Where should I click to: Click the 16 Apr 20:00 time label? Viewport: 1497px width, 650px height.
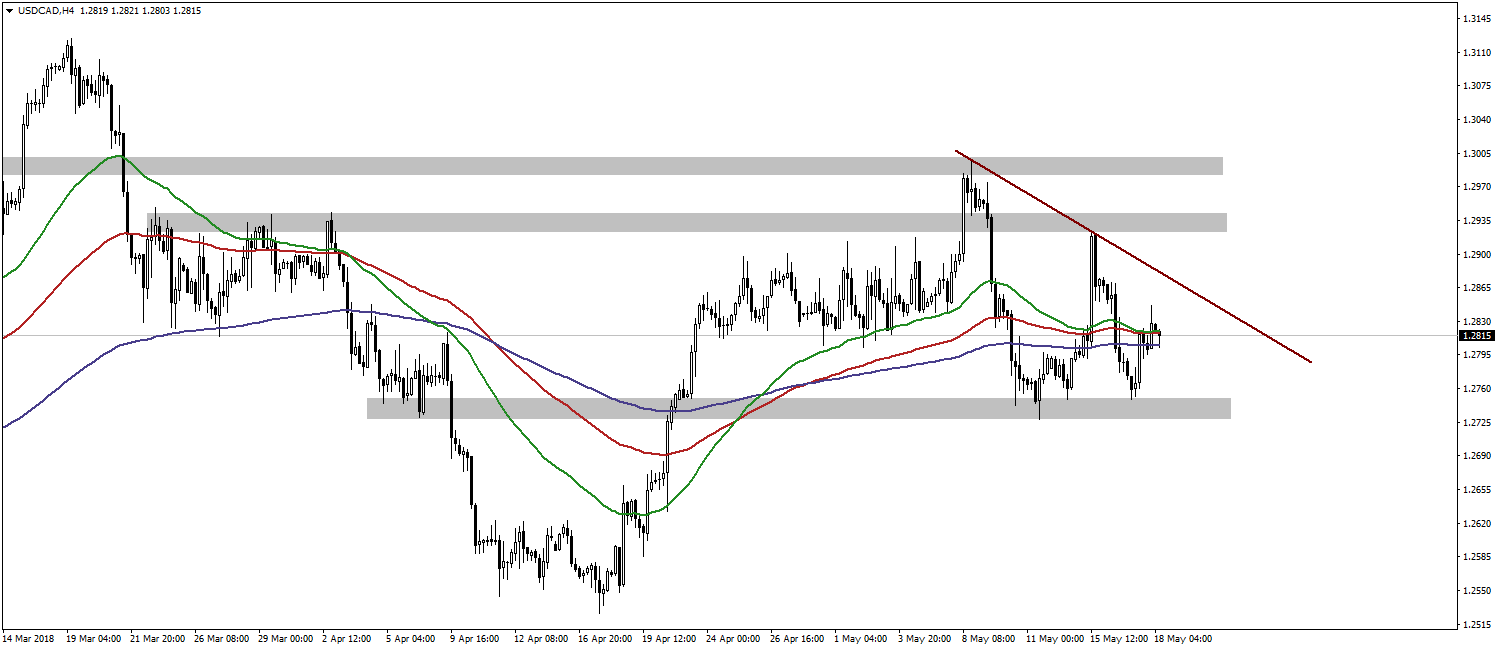point(607,637)
